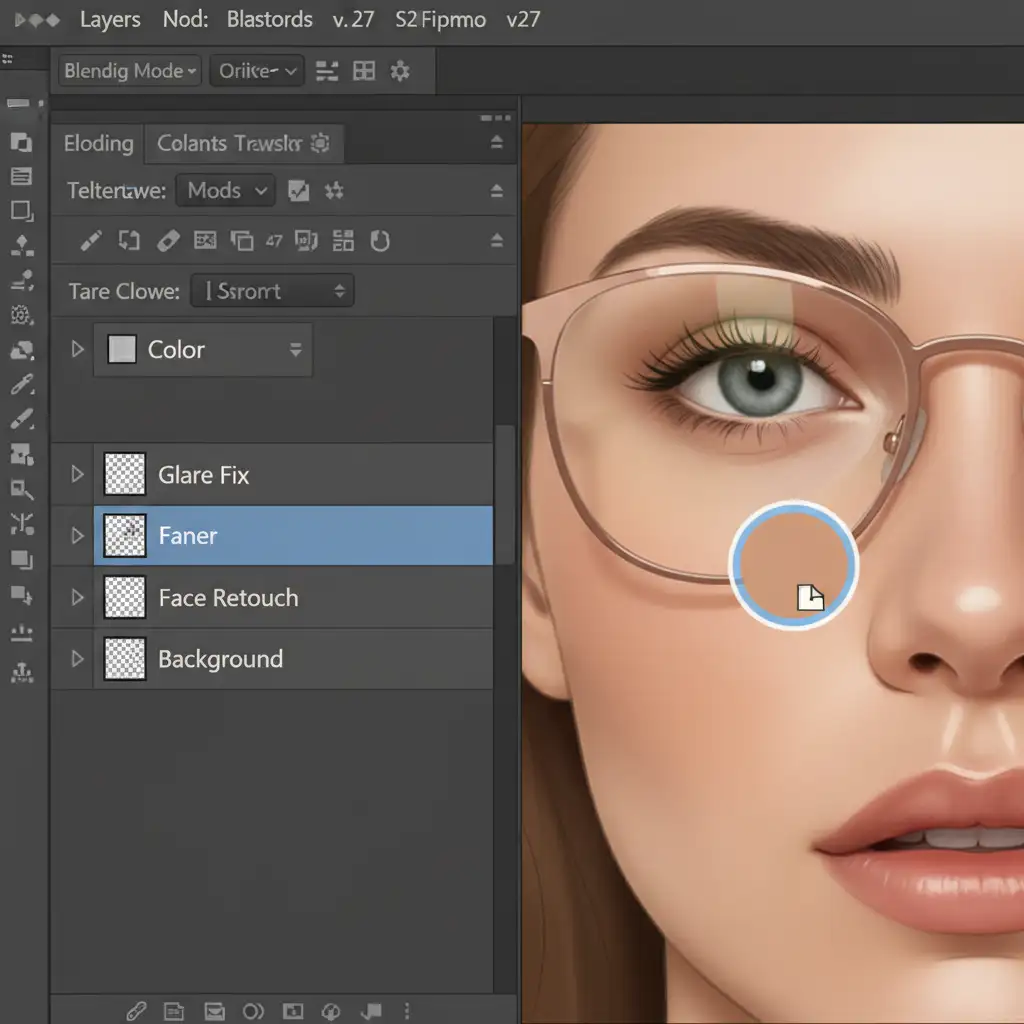Expand the Glare Fix layer arrow

[x=77, y=474]
